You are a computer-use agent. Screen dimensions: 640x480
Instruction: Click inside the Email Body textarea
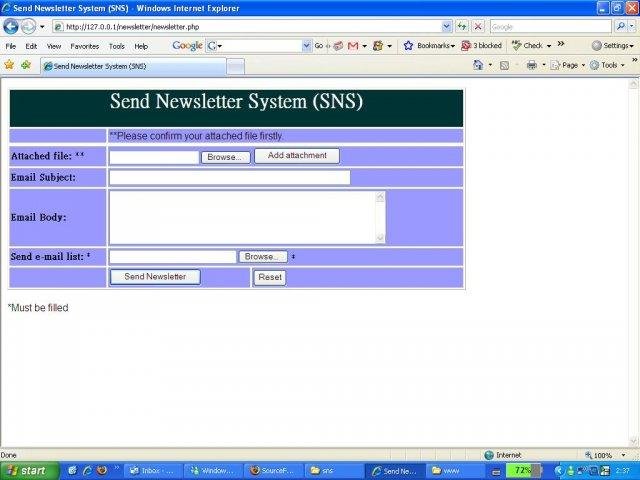point(242,218)
